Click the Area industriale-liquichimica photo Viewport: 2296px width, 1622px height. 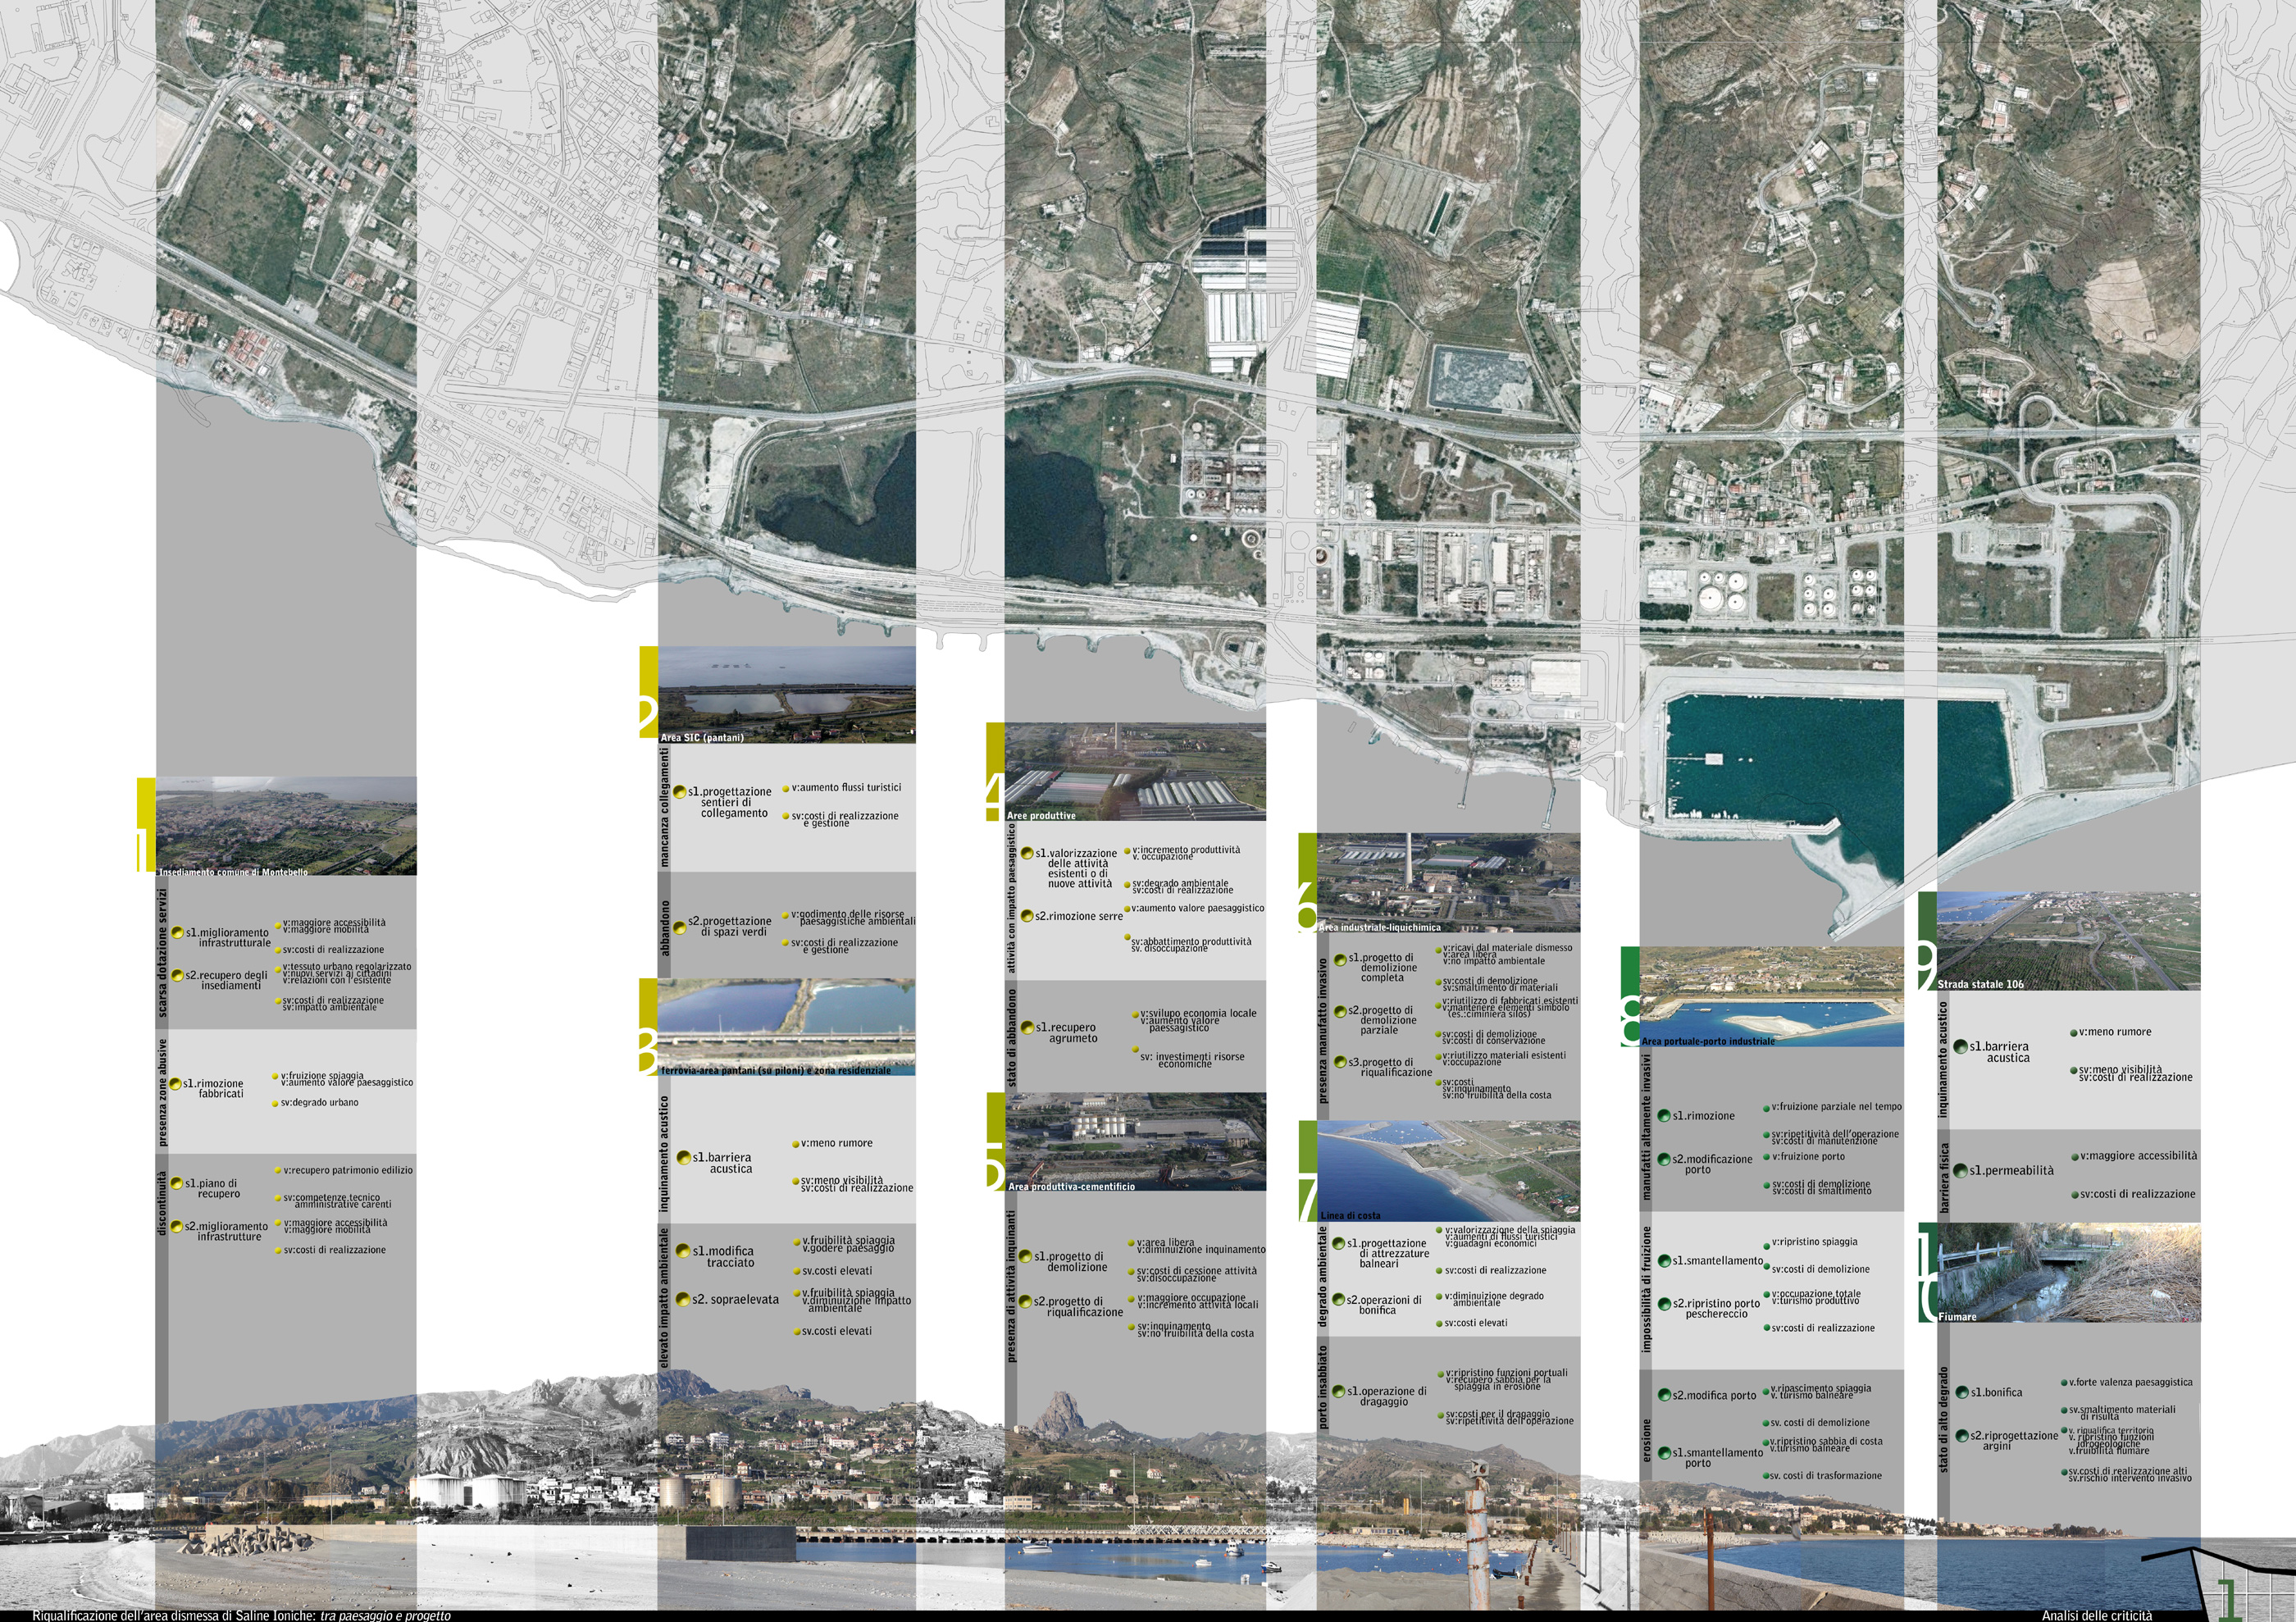[x=1449, y=883]
